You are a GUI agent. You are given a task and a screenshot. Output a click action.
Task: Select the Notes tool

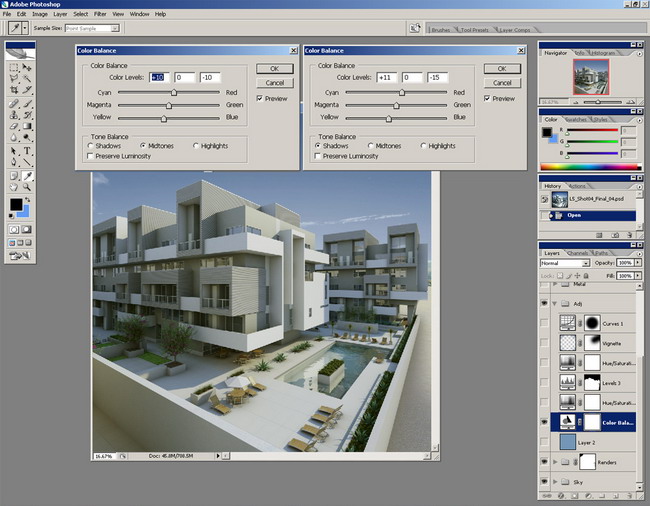[14, 176]
